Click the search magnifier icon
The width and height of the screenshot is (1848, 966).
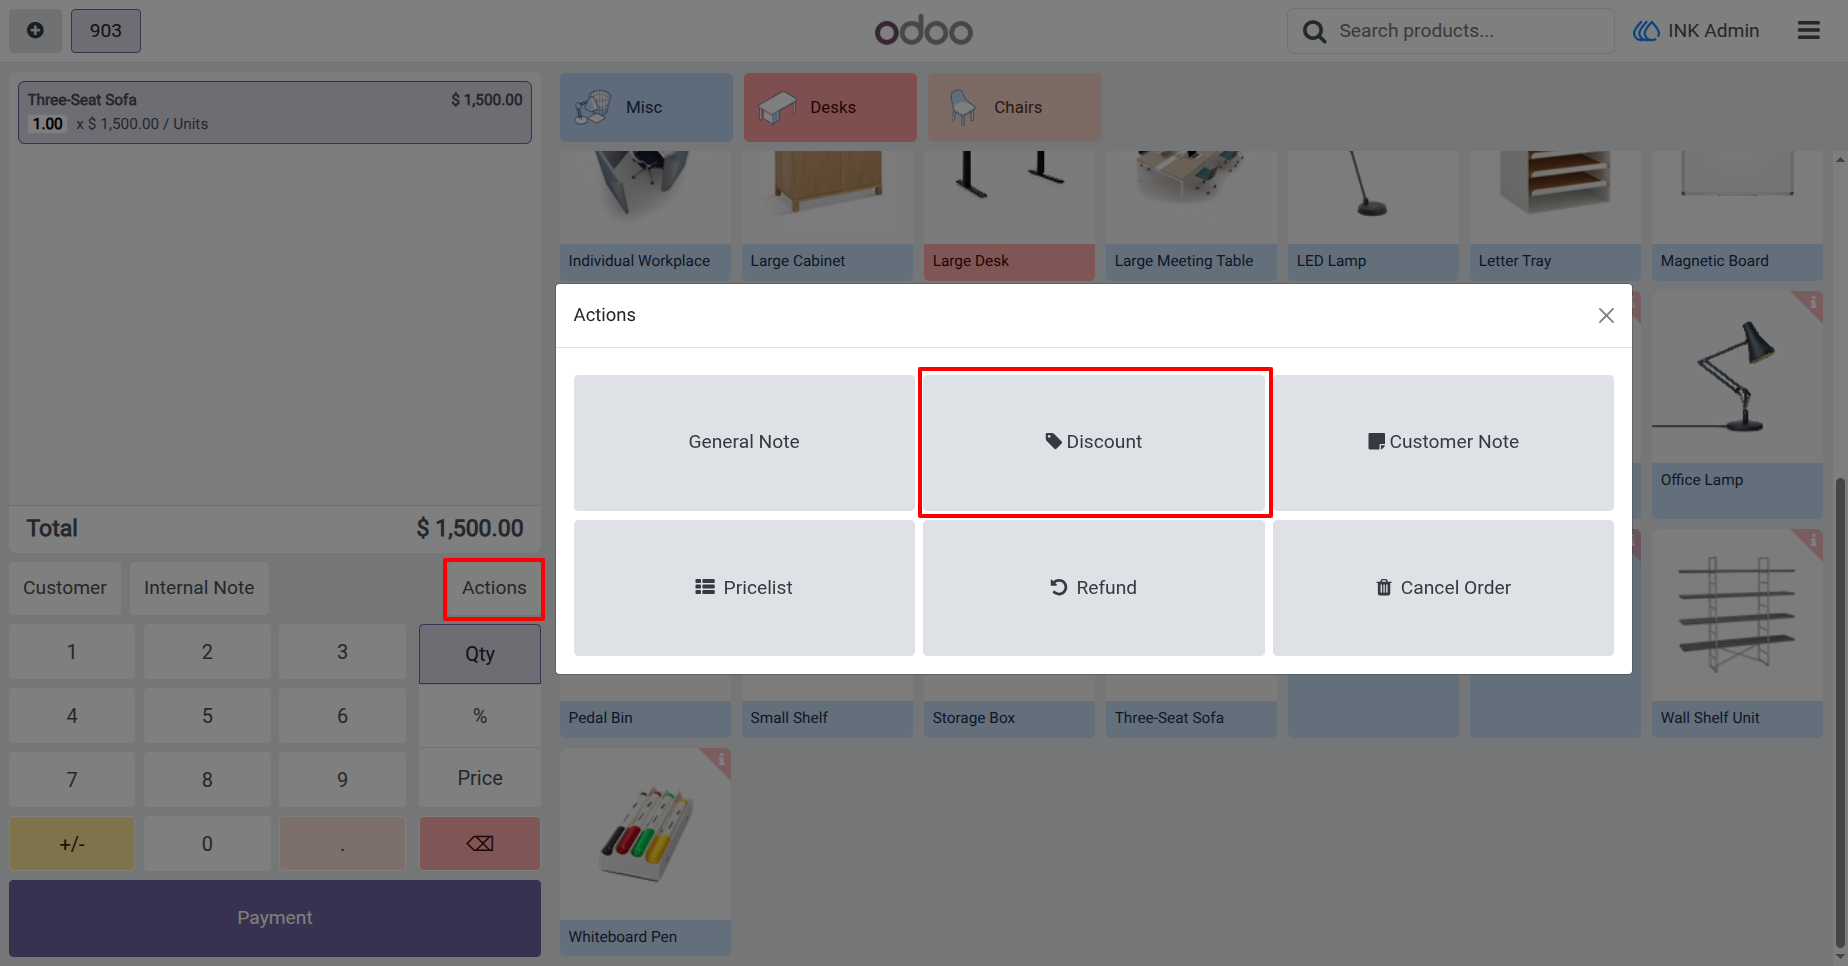point(1314,32)
